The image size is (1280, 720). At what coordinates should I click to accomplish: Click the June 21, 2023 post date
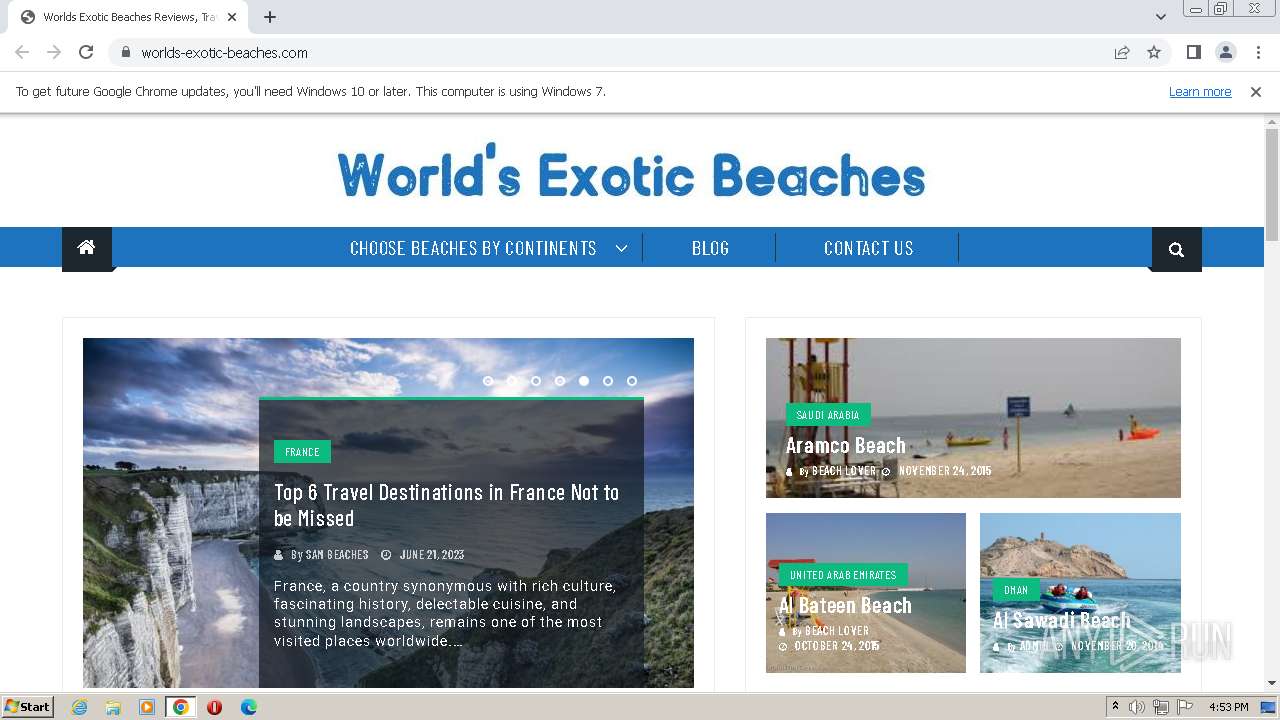point(432,555)
